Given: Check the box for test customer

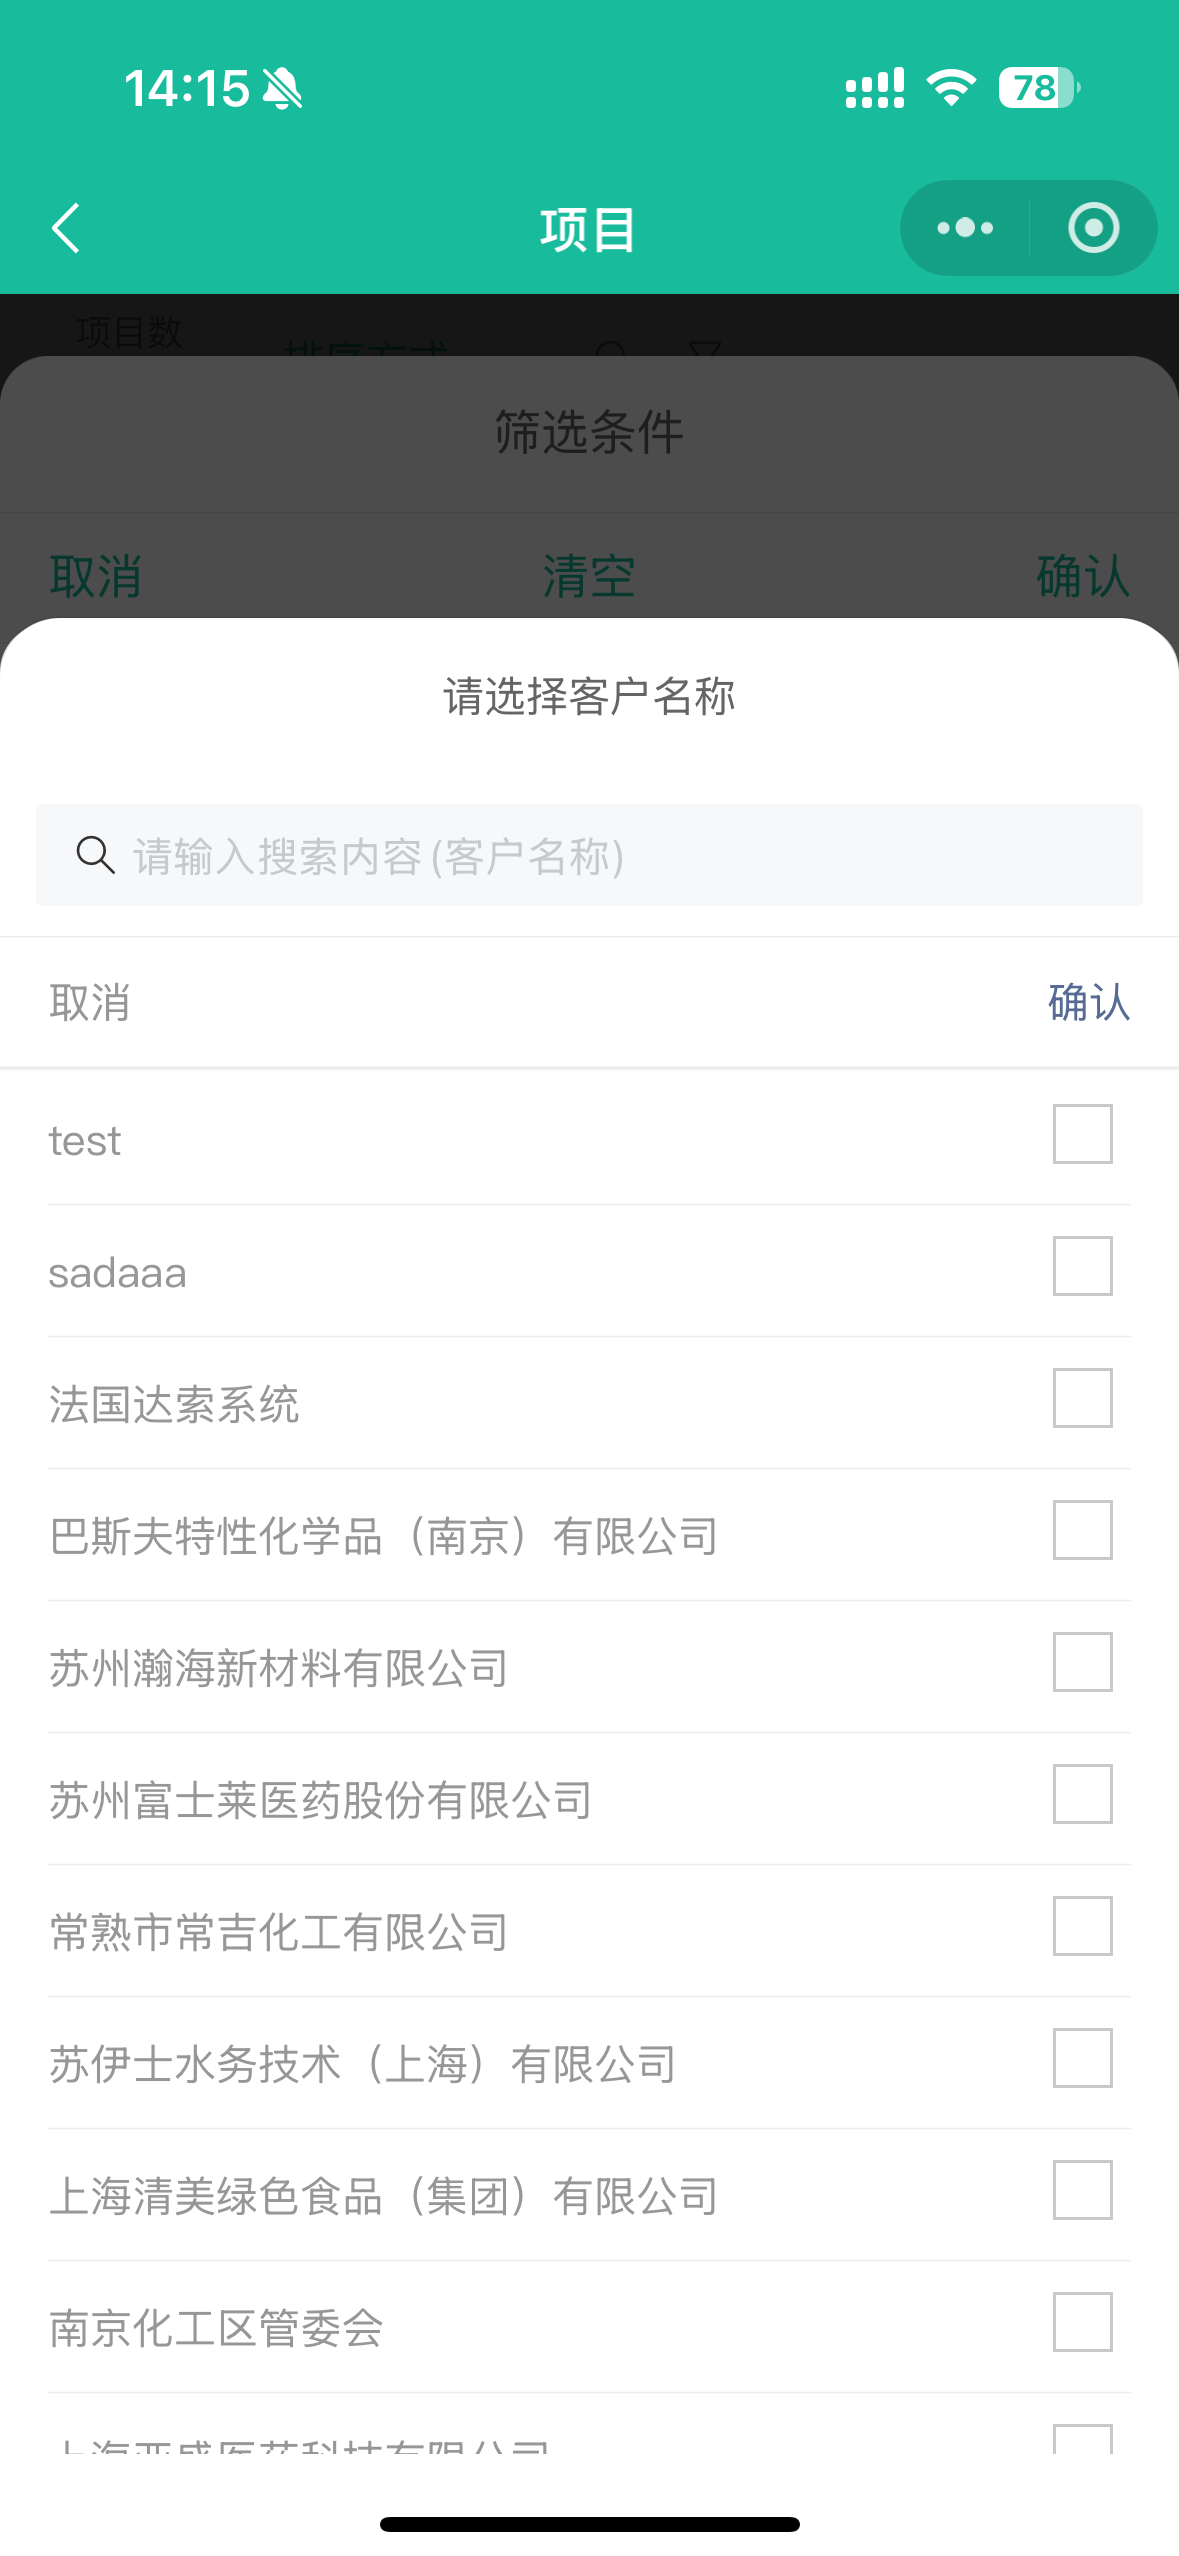Looking at the screenshot, I should pos(1082,1135).
